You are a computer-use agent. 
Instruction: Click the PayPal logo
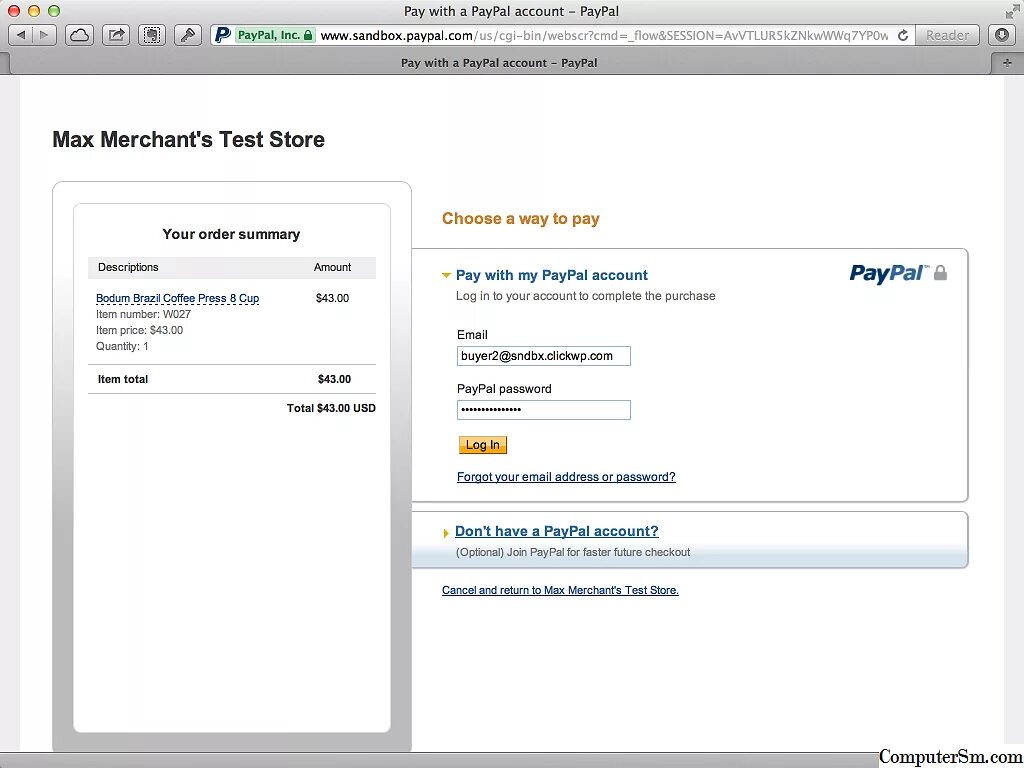[x=889, y=274]
